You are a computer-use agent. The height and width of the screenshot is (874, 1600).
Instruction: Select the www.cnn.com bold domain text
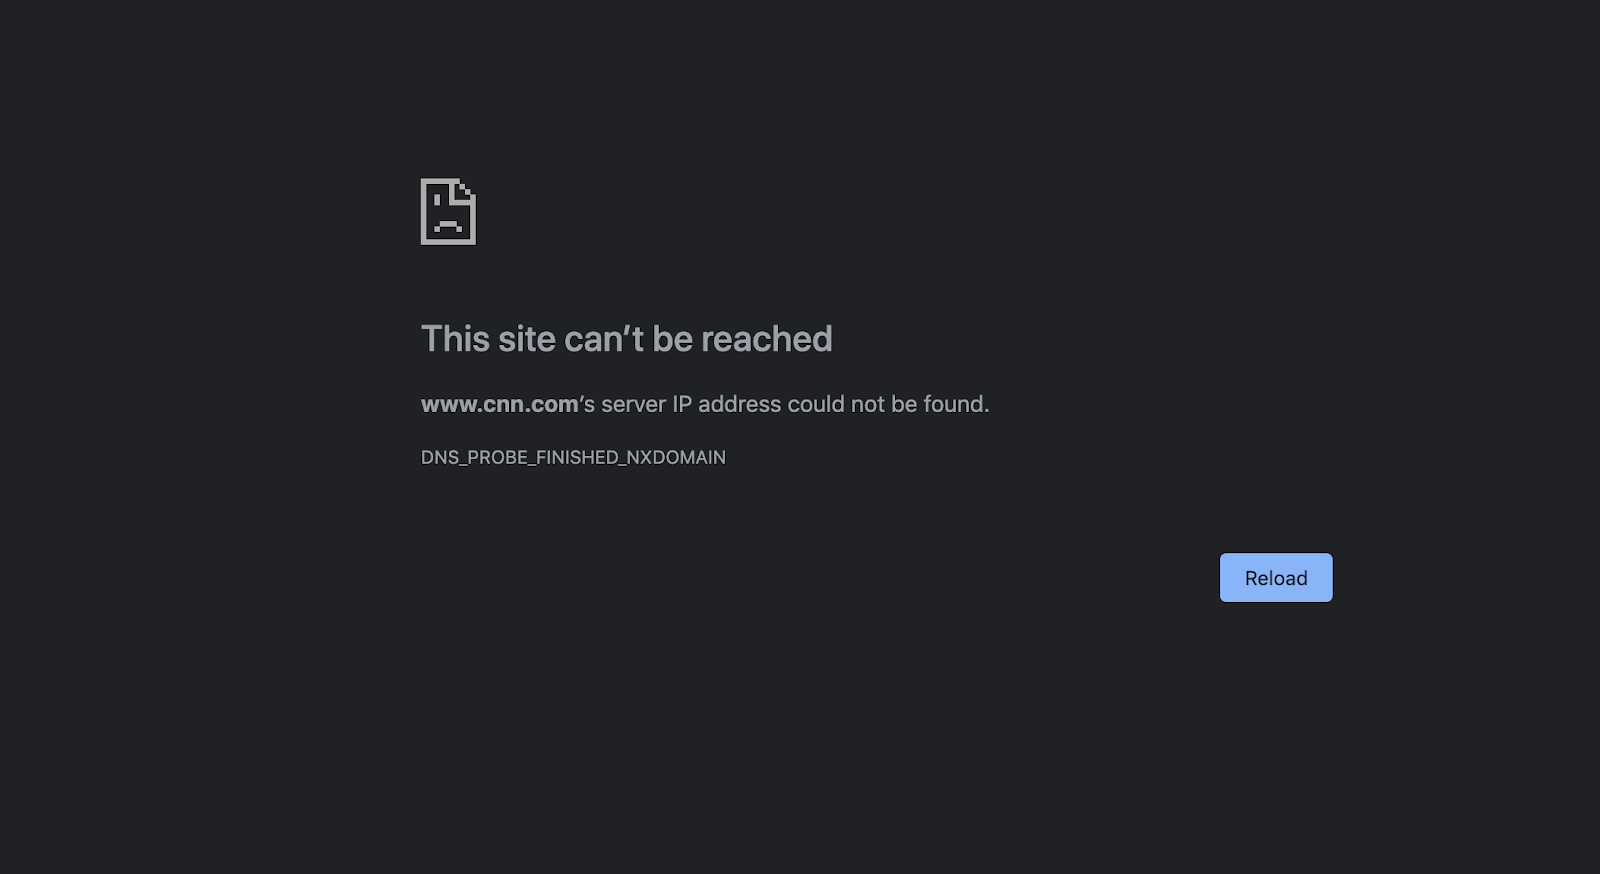(499, 404)
